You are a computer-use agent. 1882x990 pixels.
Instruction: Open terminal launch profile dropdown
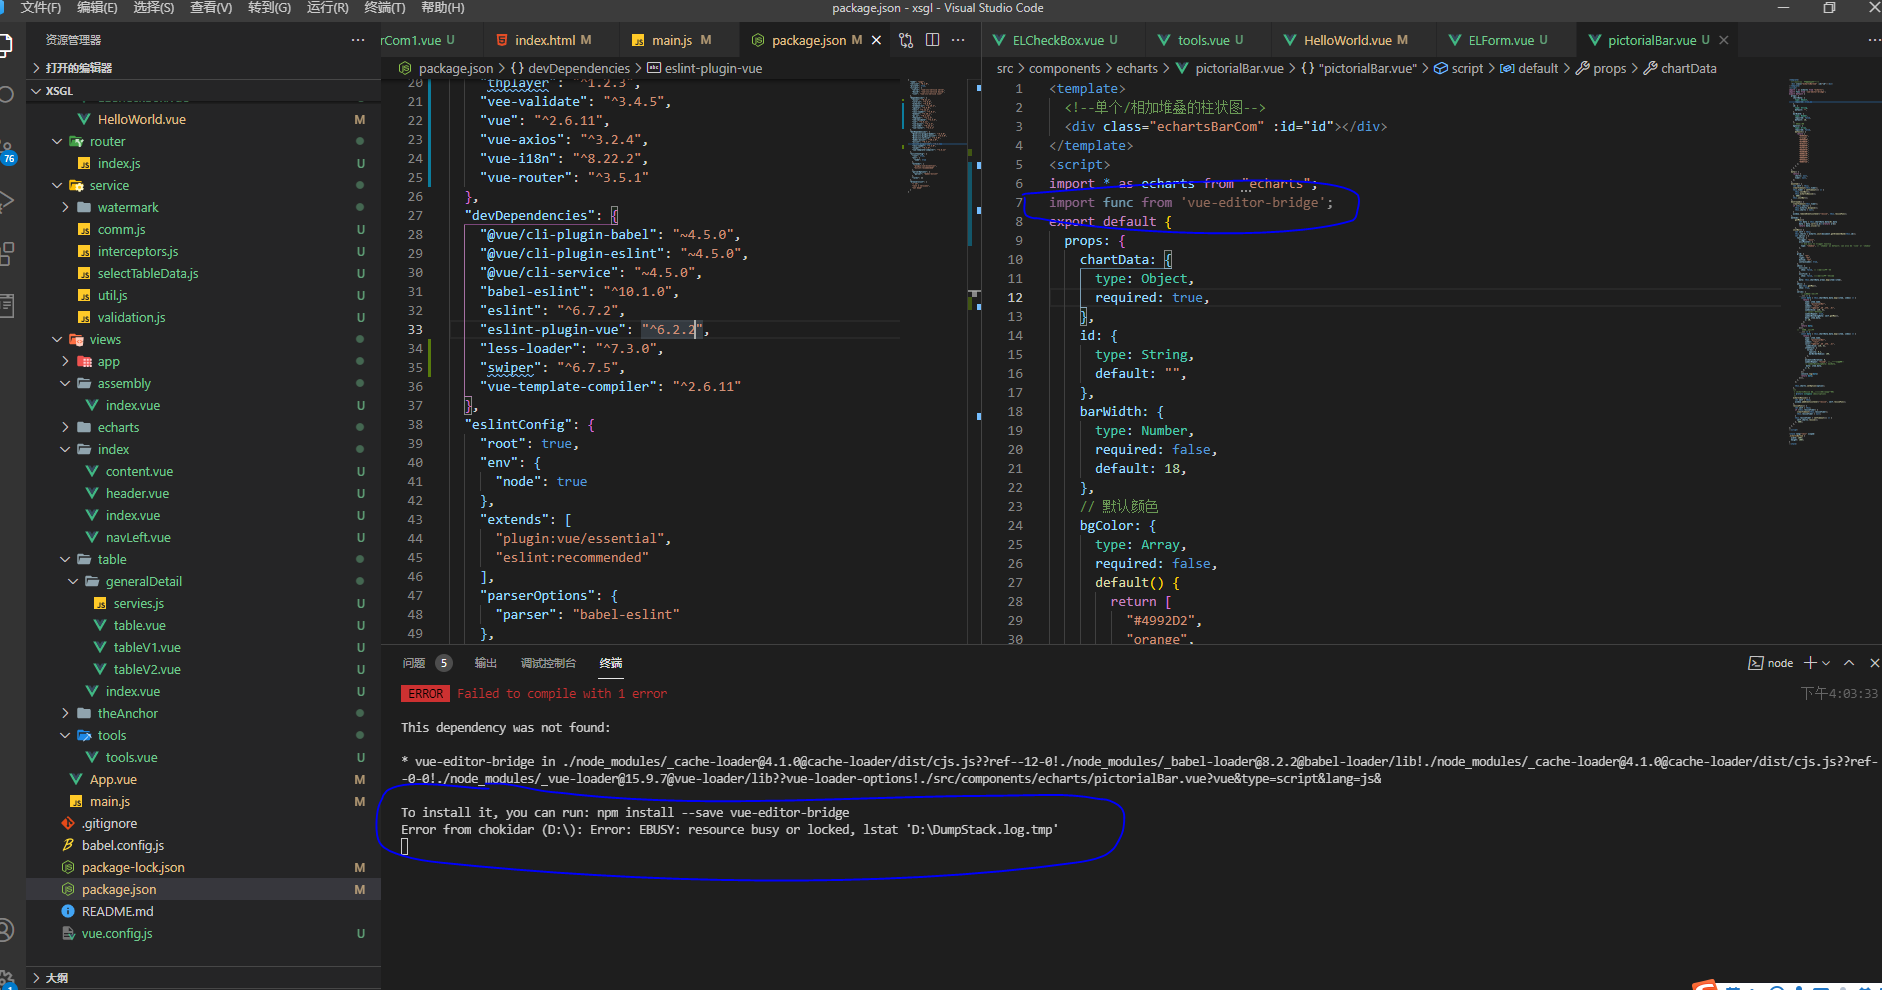tap(1826, 663)
